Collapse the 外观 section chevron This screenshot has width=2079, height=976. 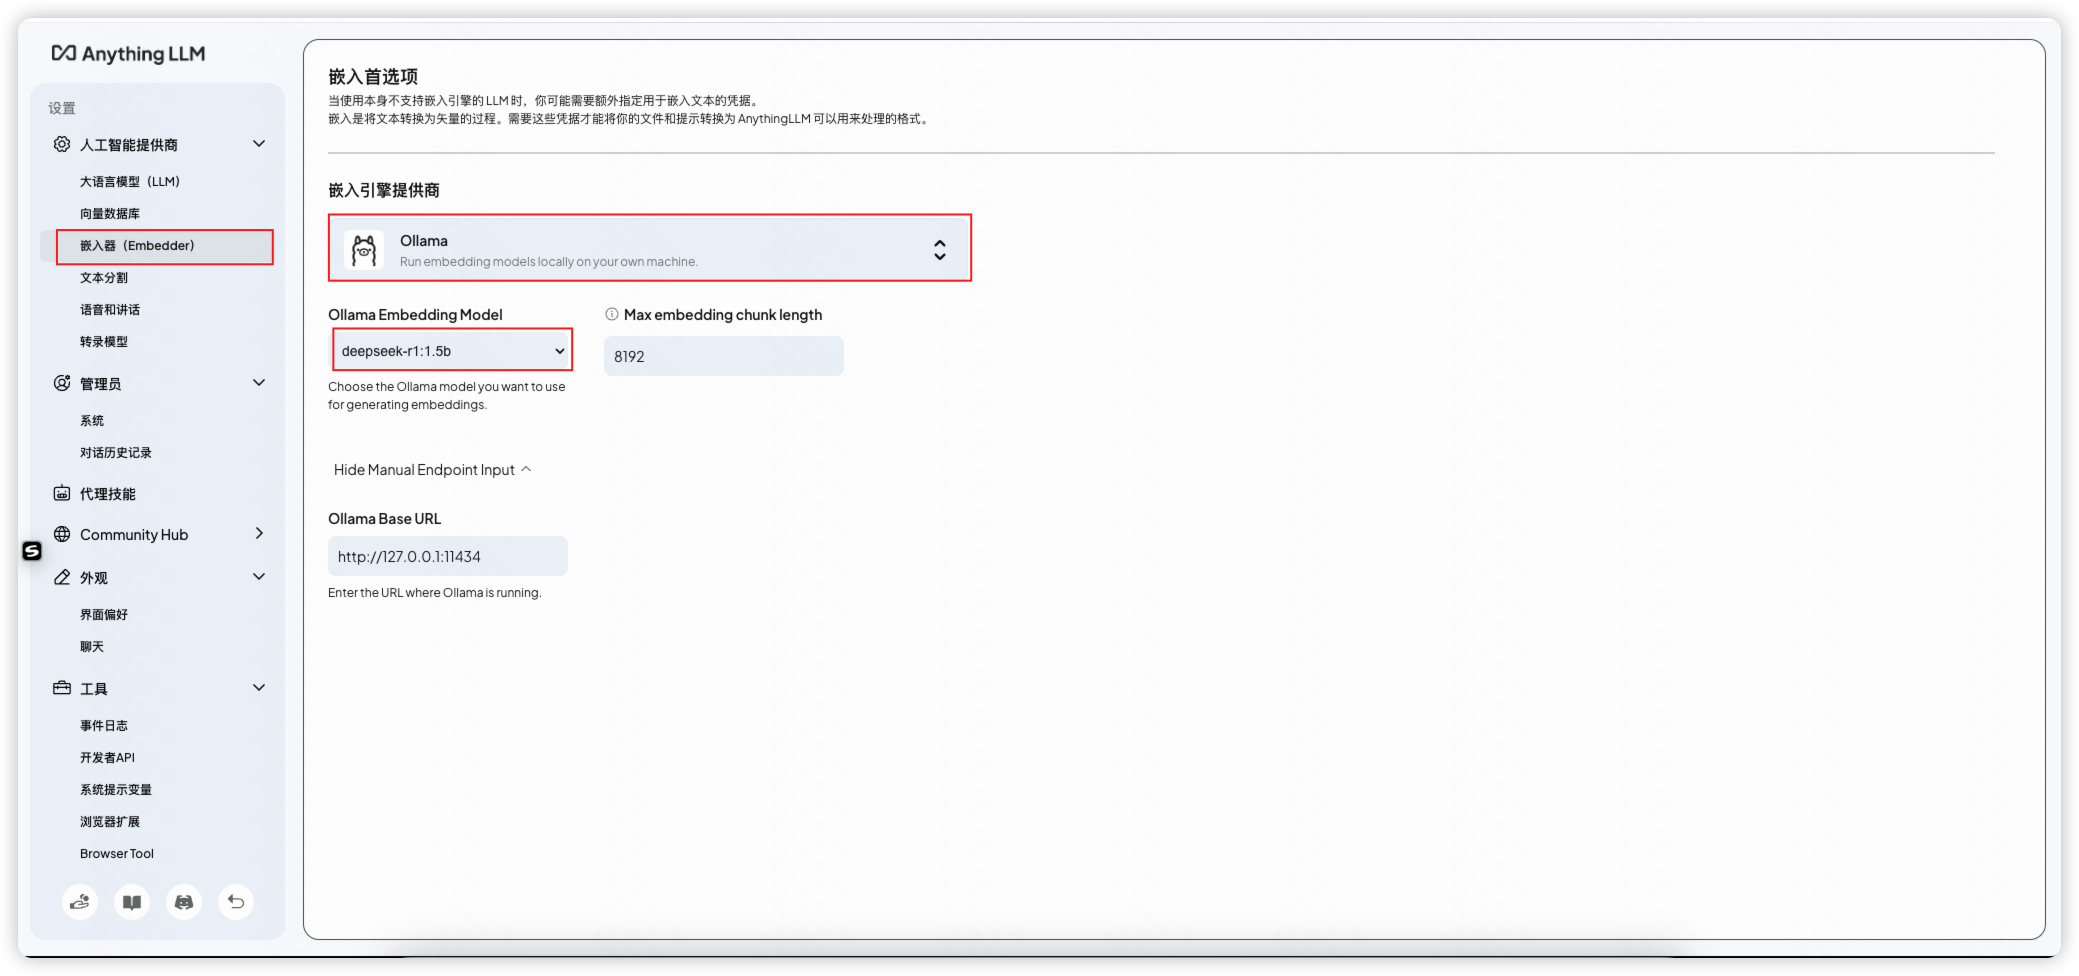pyautogui.click(x=259, y=577)
